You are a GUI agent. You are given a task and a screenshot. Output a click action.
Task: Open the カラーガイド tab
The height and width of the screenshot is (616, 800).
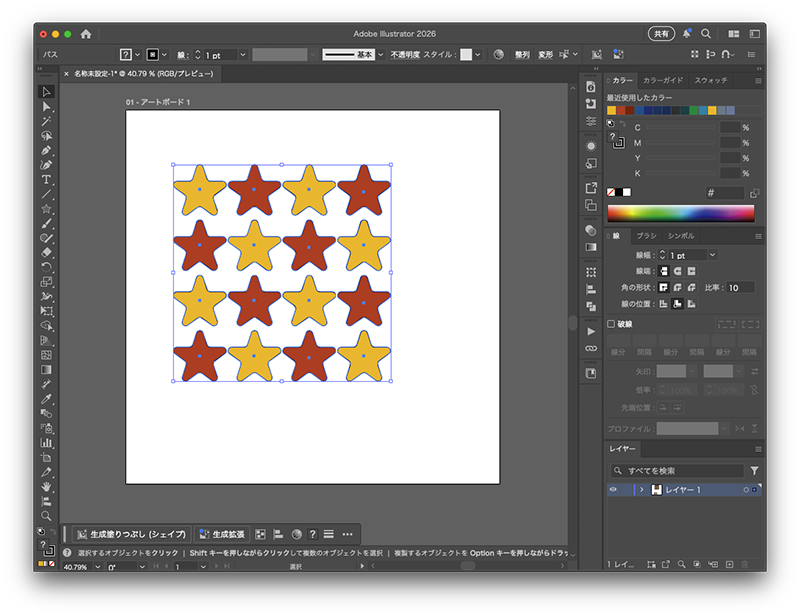(x=663, y=80)
